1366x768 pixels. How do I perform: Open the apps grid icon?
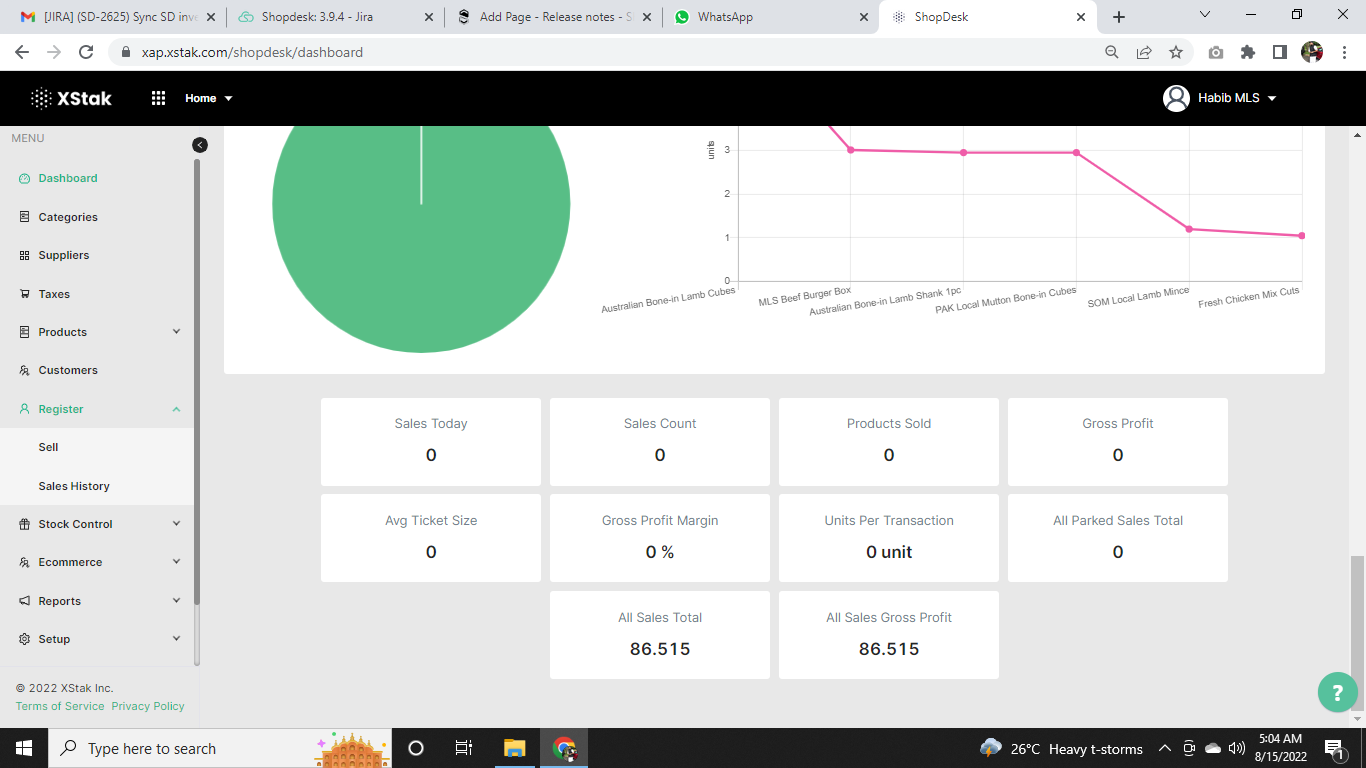point(158,98)
